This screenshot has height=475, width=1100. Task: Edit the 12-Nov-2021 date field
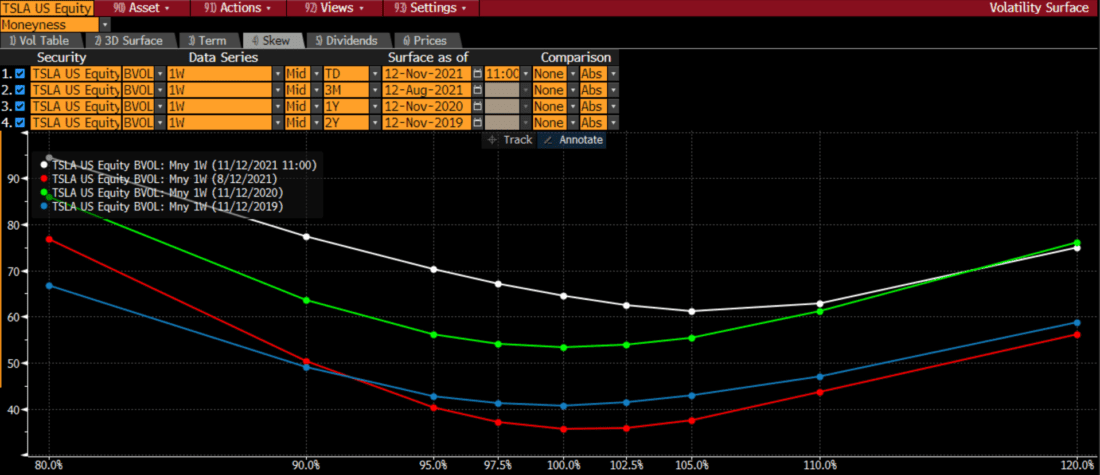coord(427,74)
